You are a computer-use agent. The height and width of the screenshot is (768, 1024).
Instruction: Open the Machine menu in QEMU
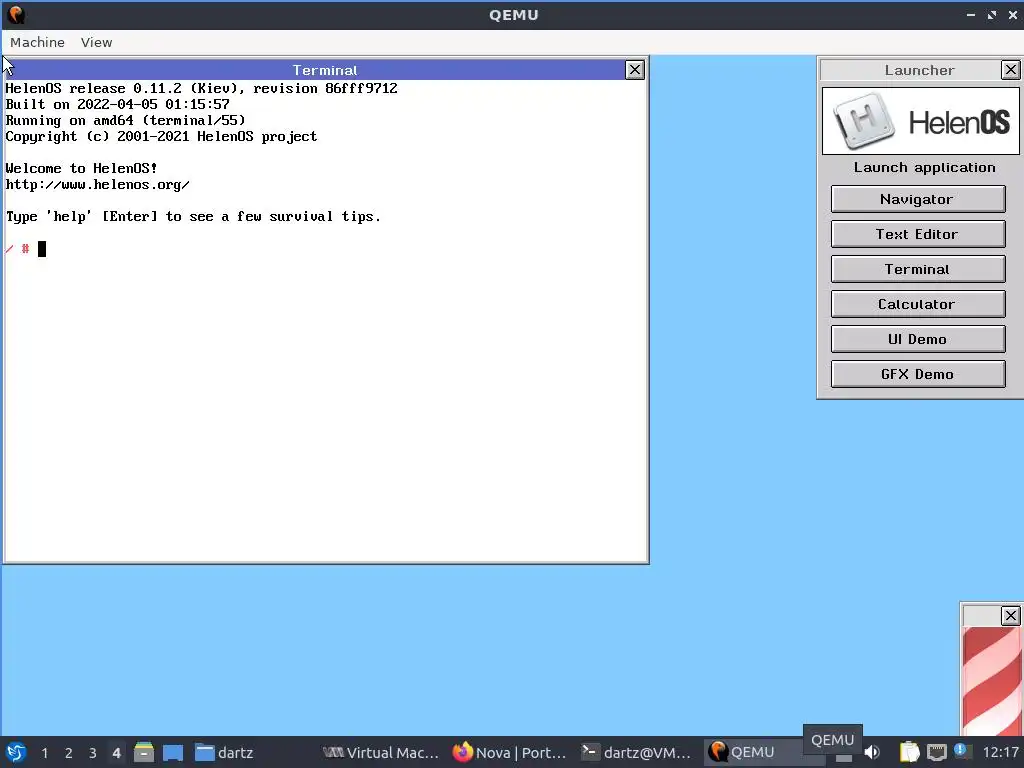(37, 42)
